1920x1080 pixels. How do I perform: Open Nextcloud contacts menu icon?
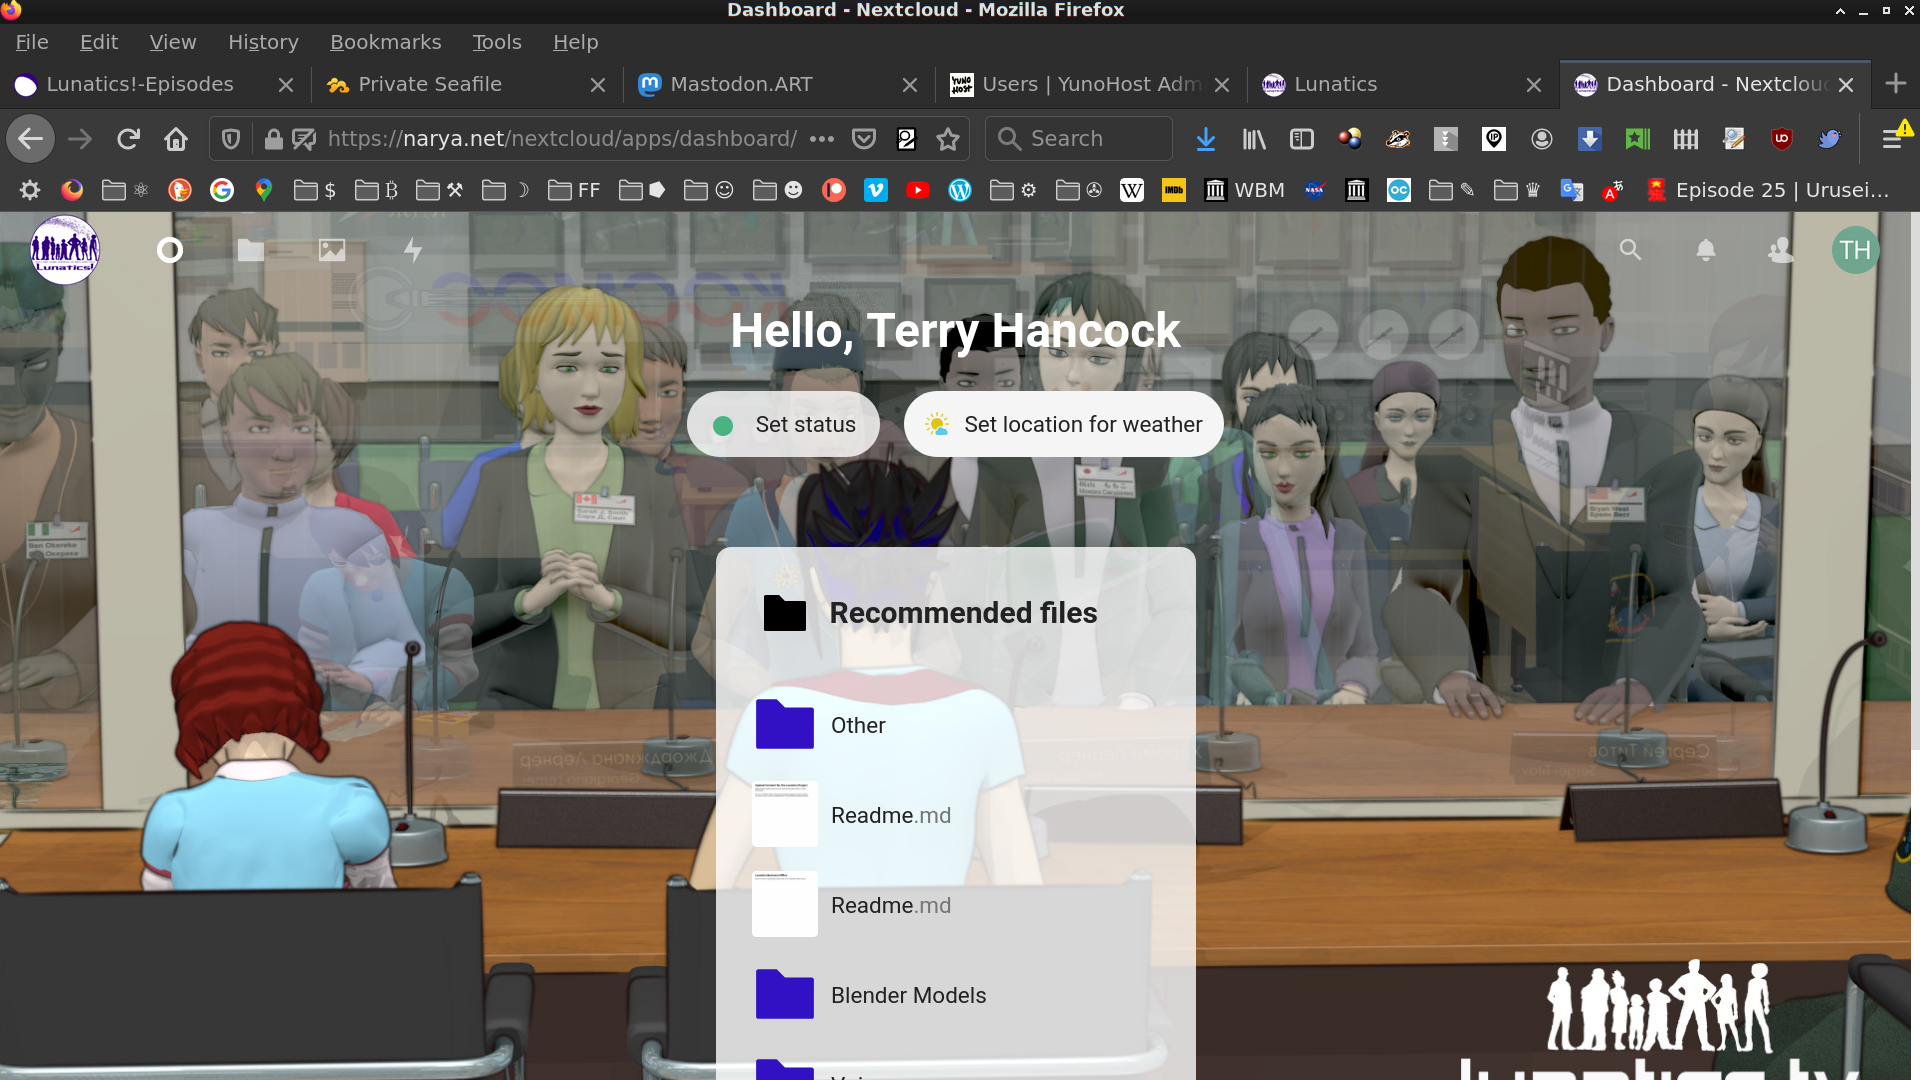click(1781, 250)
